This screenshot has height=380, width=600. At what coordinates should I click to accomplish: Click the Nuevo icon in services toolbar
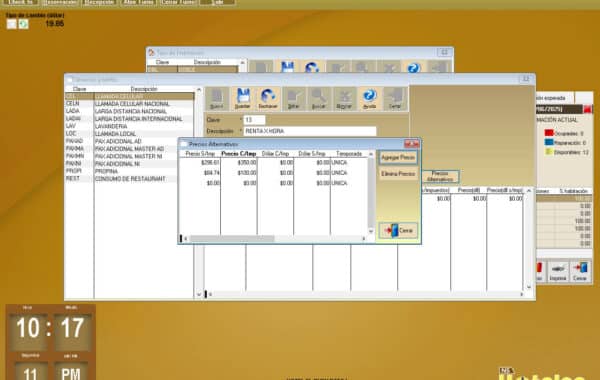tap(217, 99)
